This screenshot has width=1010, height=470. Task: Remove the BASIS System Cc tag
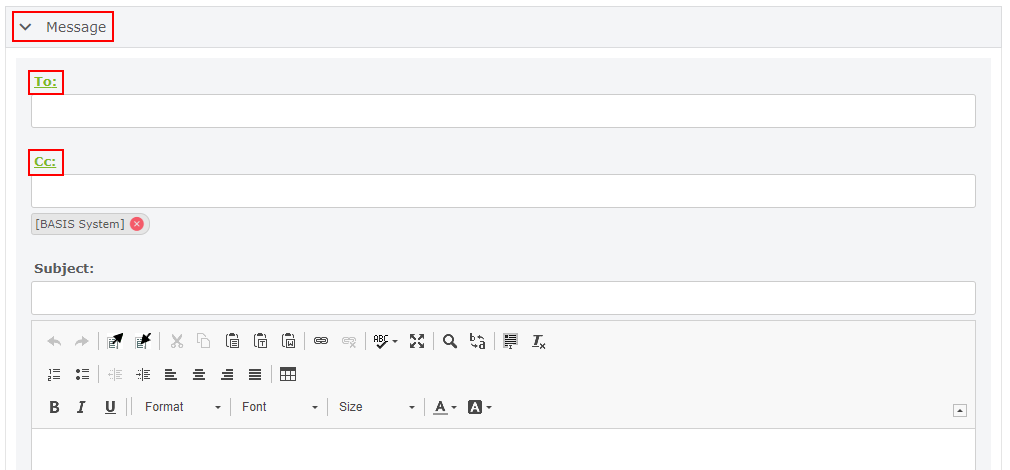coord(137,224)
